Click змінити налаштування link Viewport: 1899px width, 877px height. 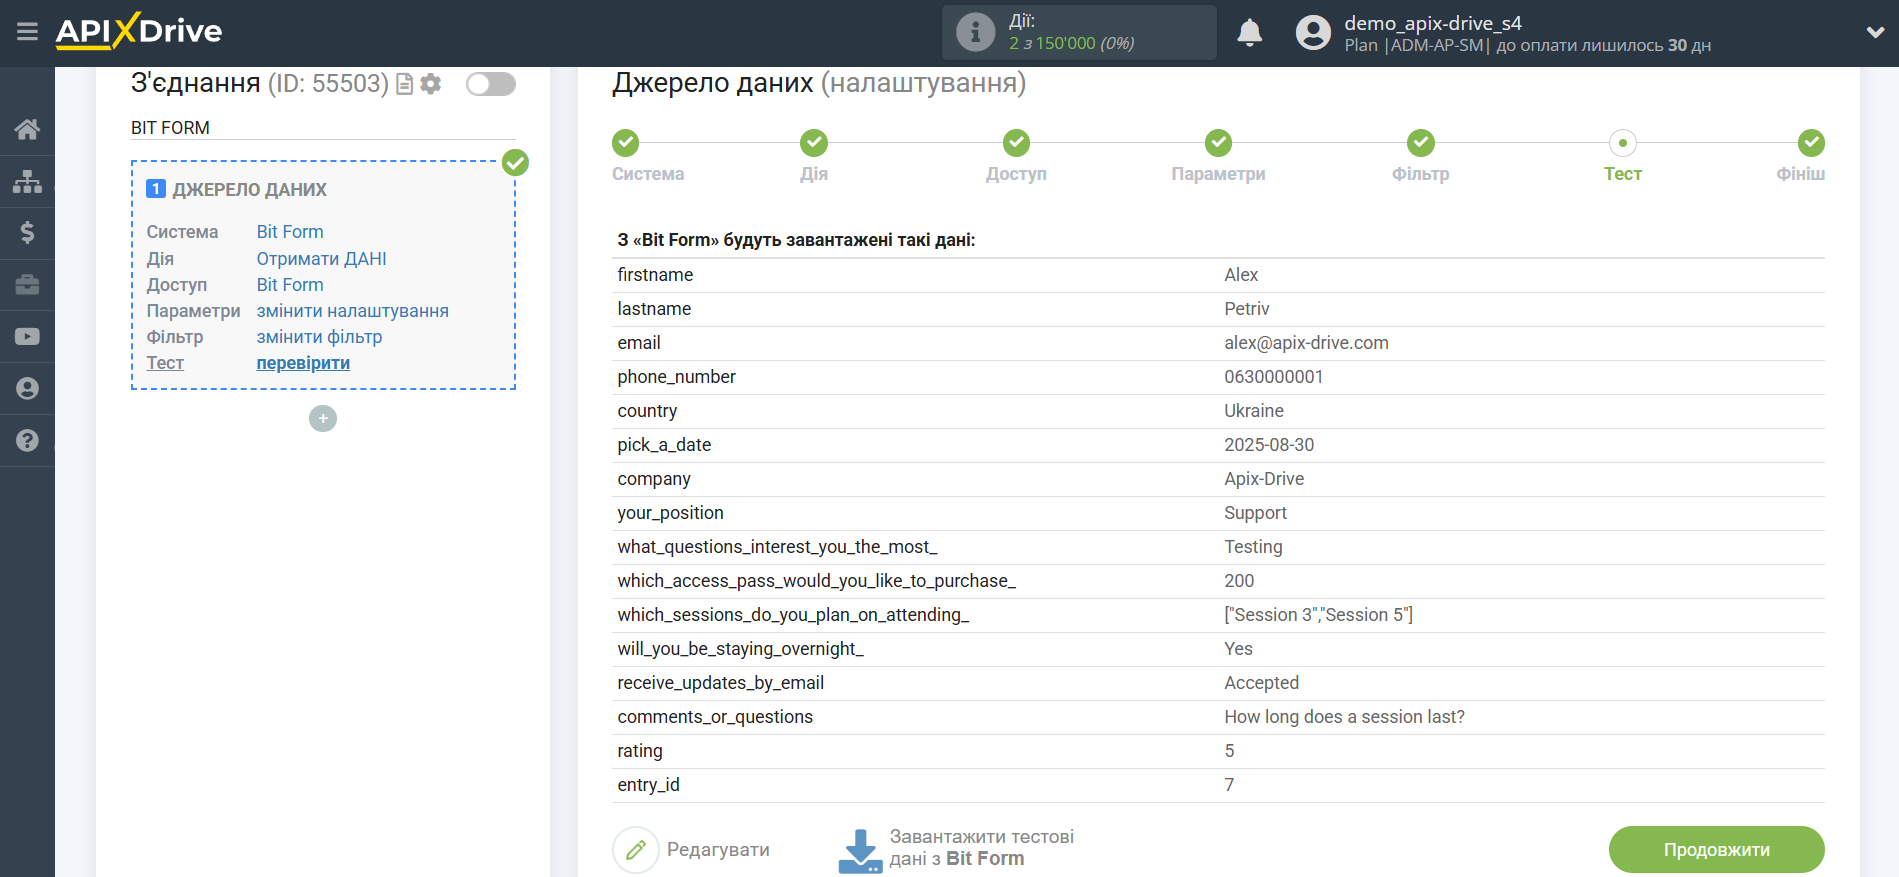coord(352,311)
